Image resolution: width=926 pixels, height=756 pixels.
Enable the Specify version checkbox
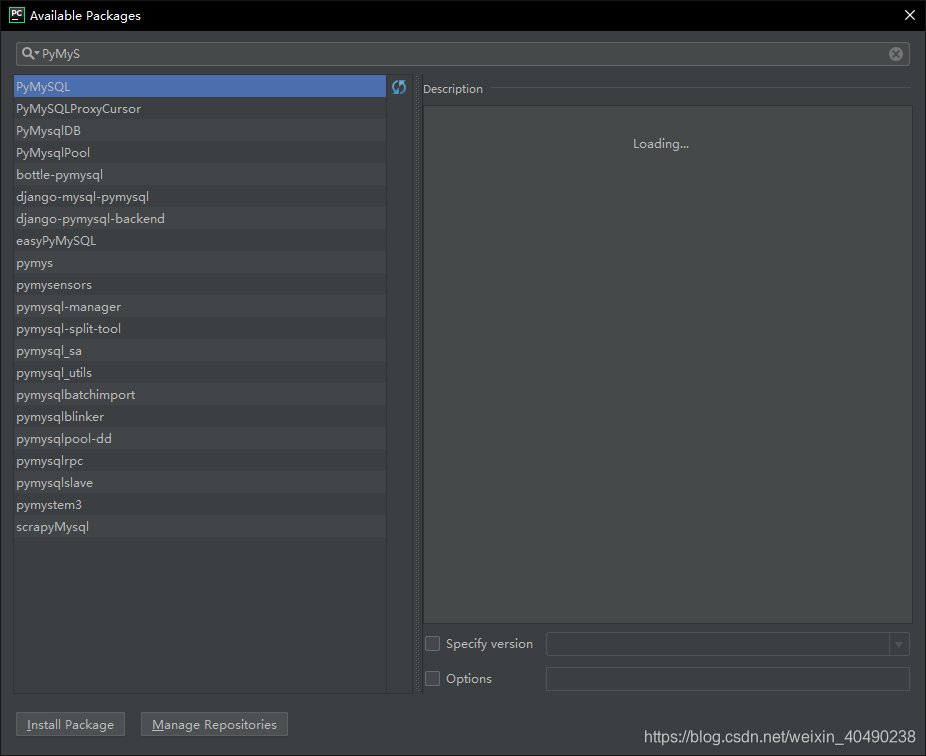point(432,643)
